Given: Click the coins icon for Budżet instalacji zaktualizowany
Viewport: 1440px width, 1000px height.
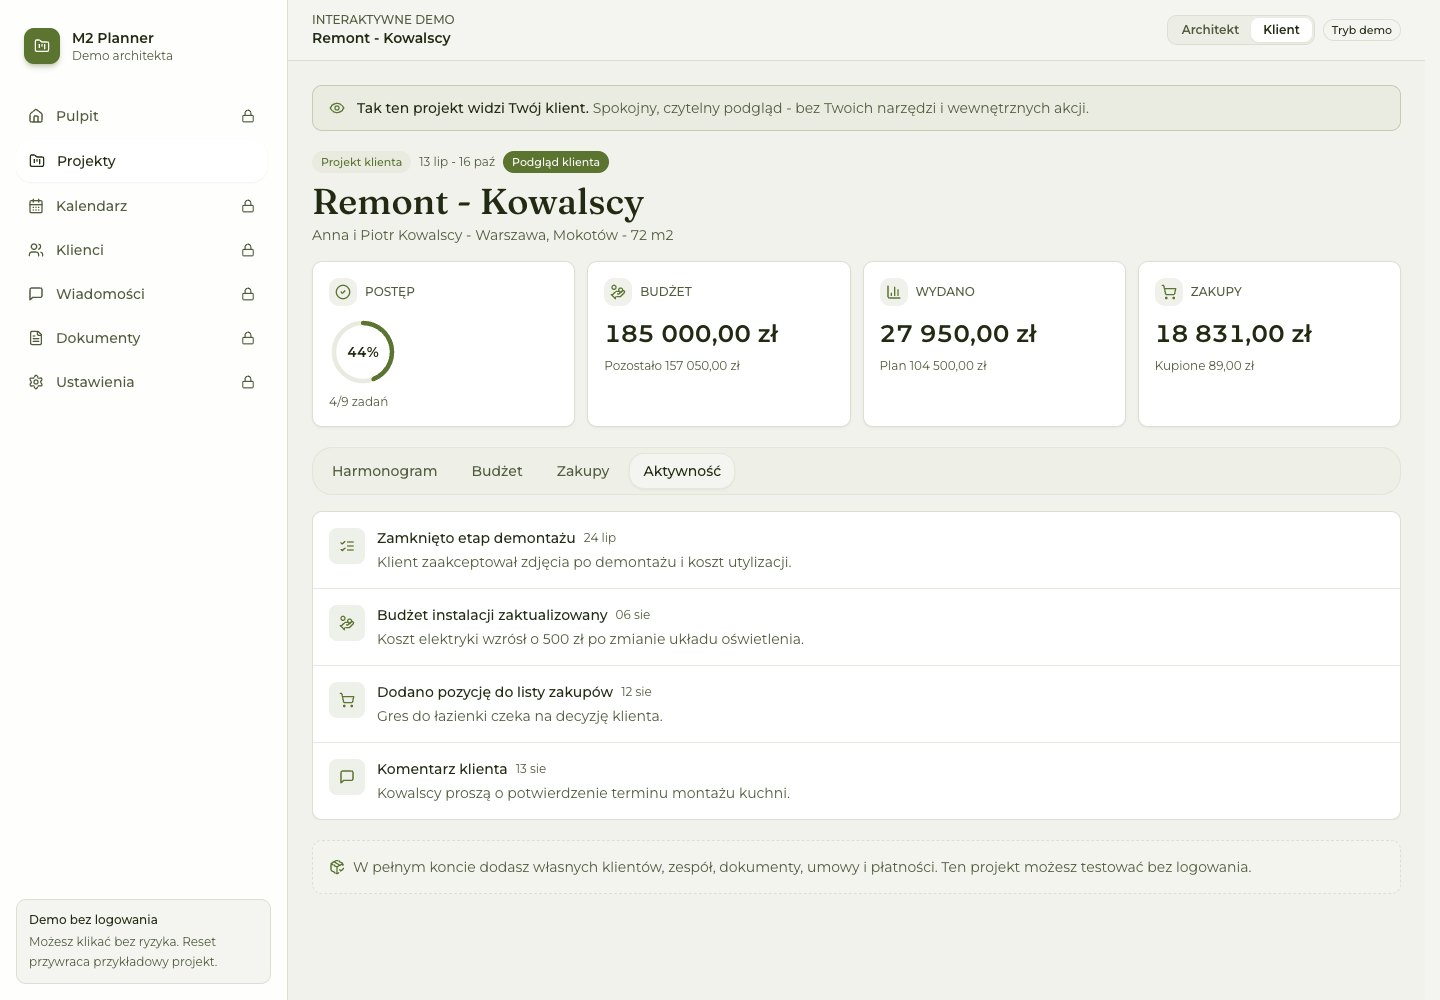Looking at the screenshot, I should [x=347, y=623].
